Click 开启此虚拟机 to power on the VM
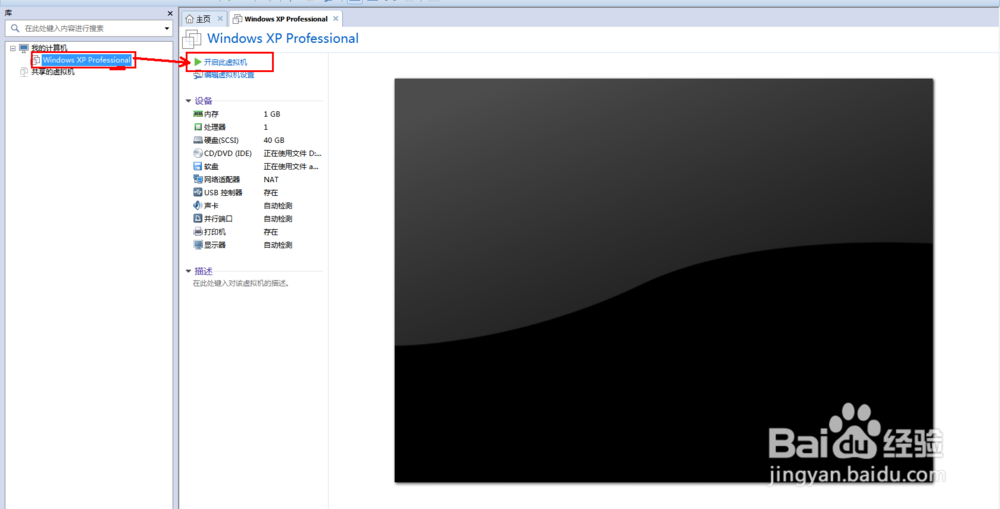This screenshot has width=1000, height=509. click(x=225, y=62)
